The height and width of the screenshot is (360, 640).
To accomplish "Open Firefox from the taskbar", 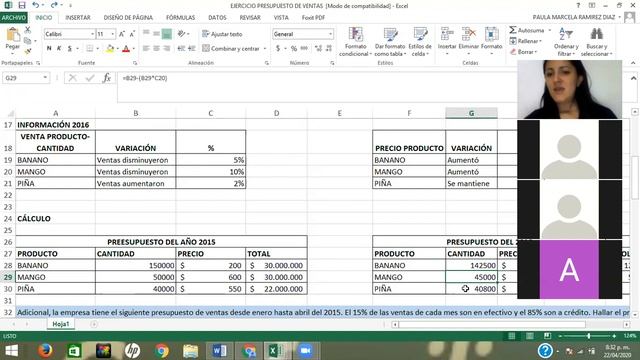I will (45, 350).
